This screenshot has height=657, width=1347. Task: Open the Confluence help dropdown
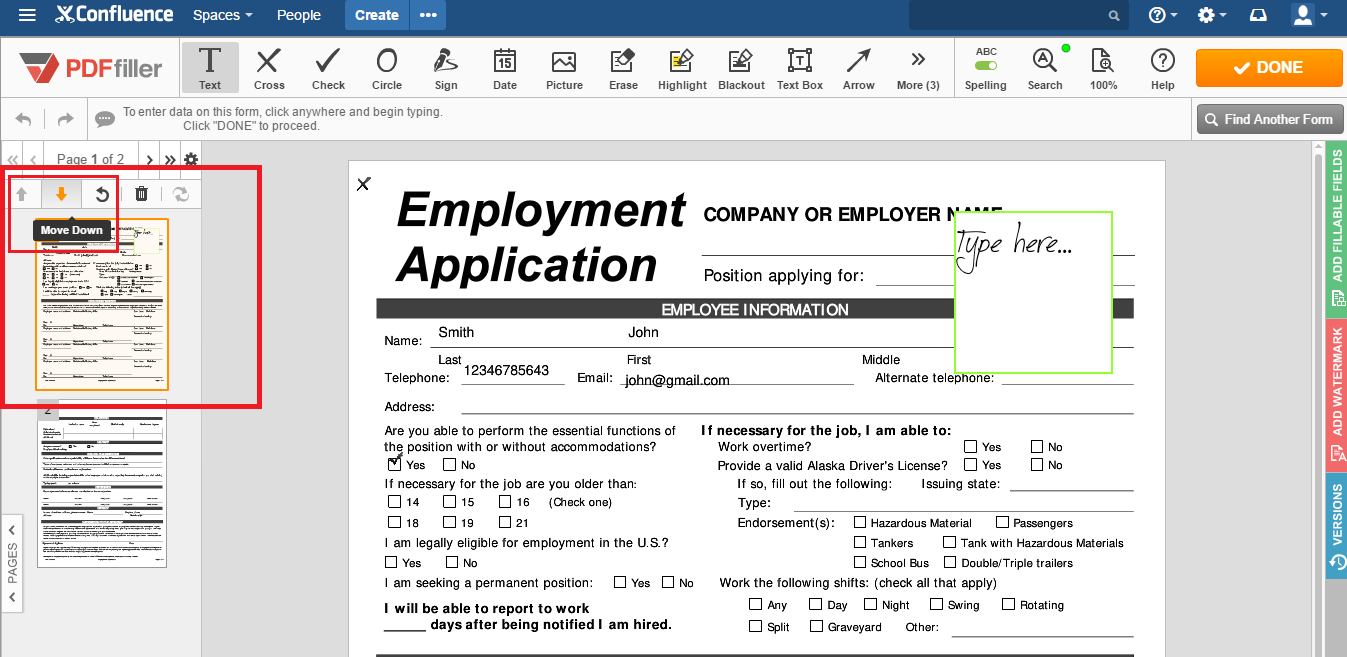pyautogui.click(x=1163, y=15)
